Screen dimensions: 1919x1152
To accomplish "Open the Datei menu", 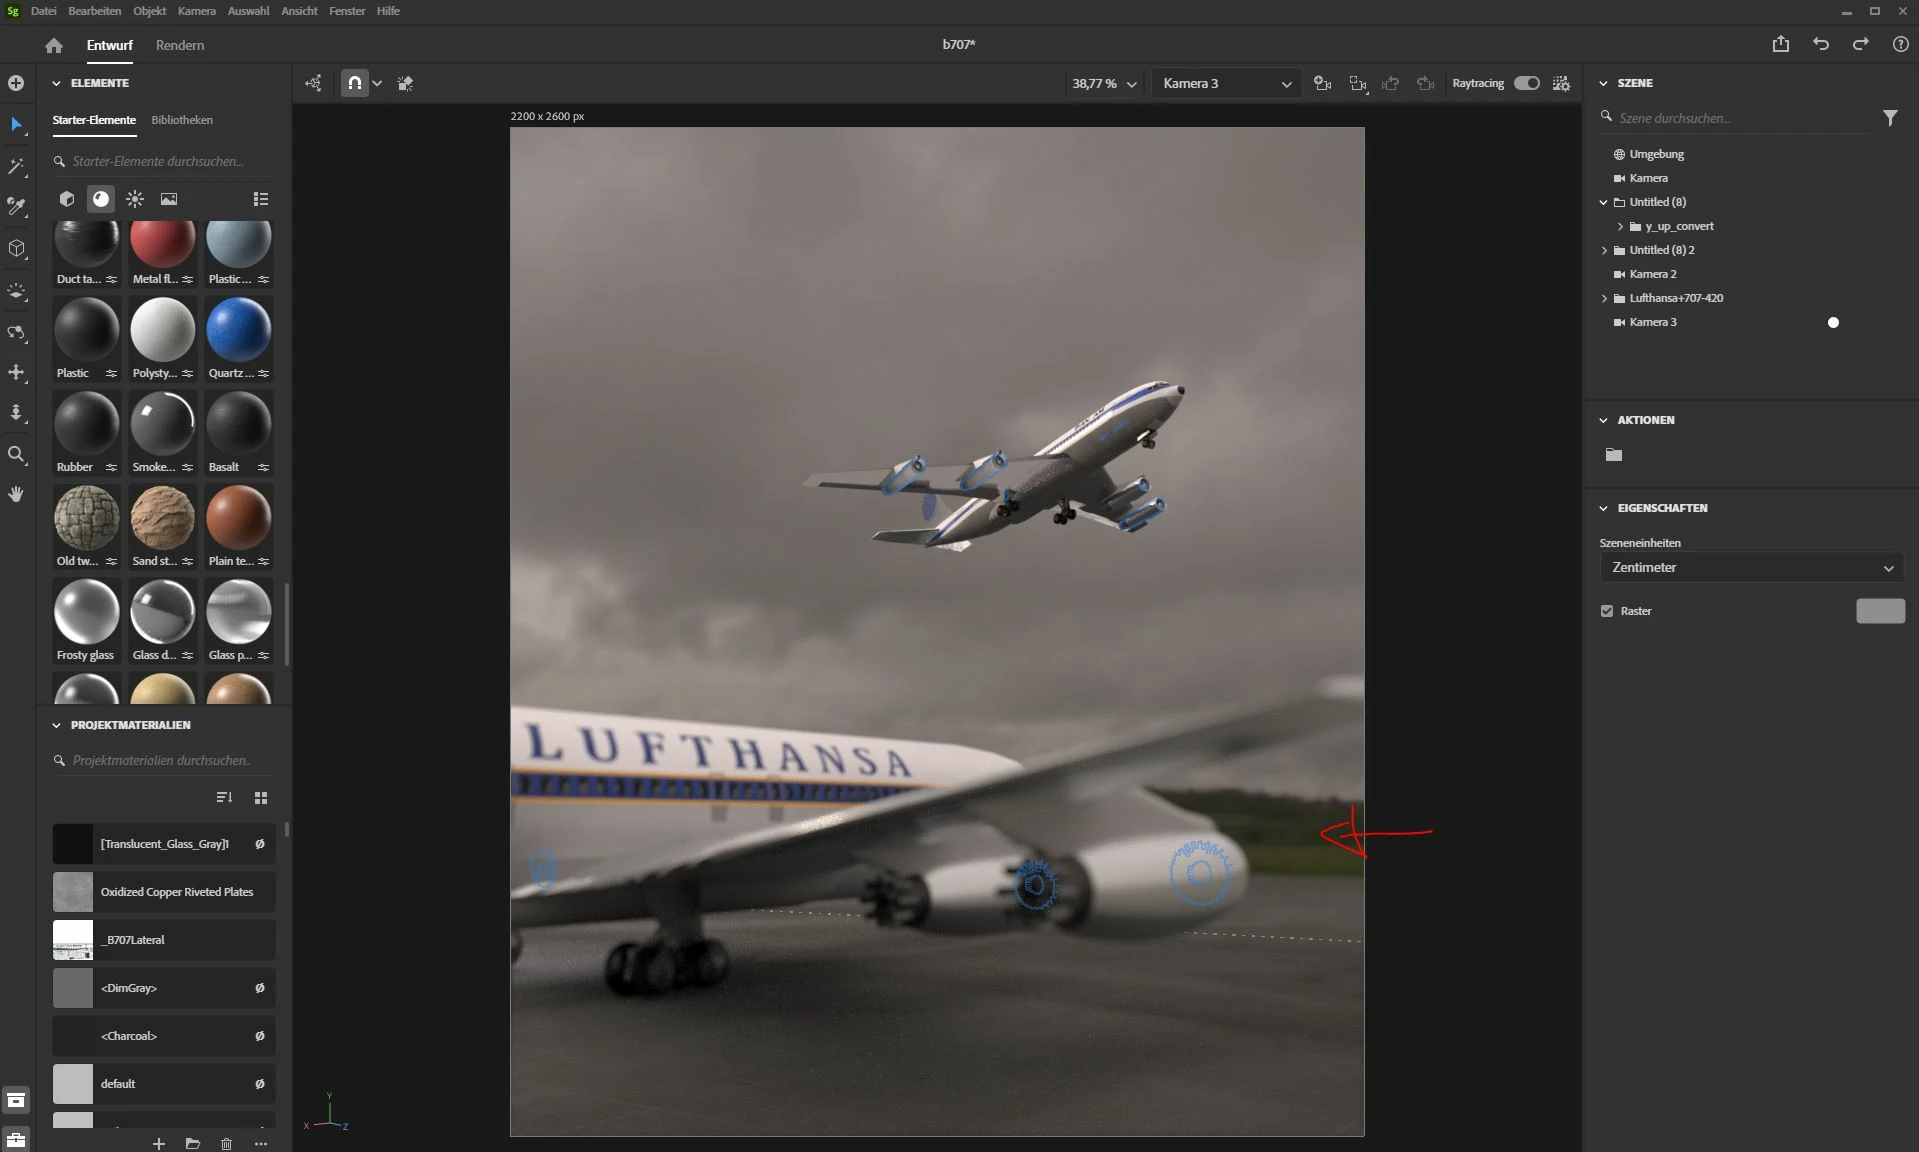I will [43, 11].
